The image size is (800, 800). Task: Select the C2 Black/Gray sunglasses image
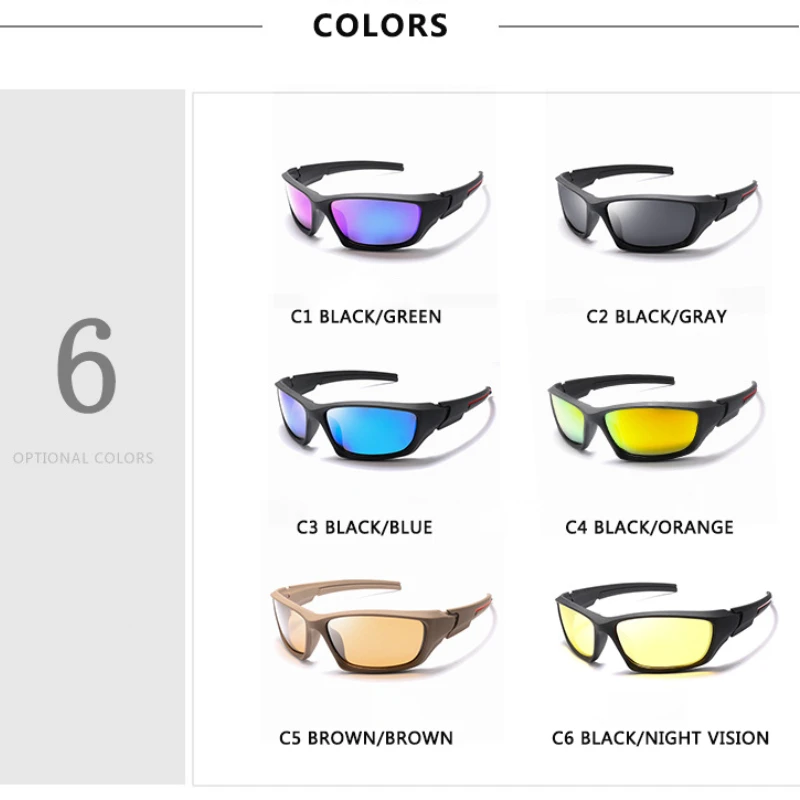click(656, 208)
